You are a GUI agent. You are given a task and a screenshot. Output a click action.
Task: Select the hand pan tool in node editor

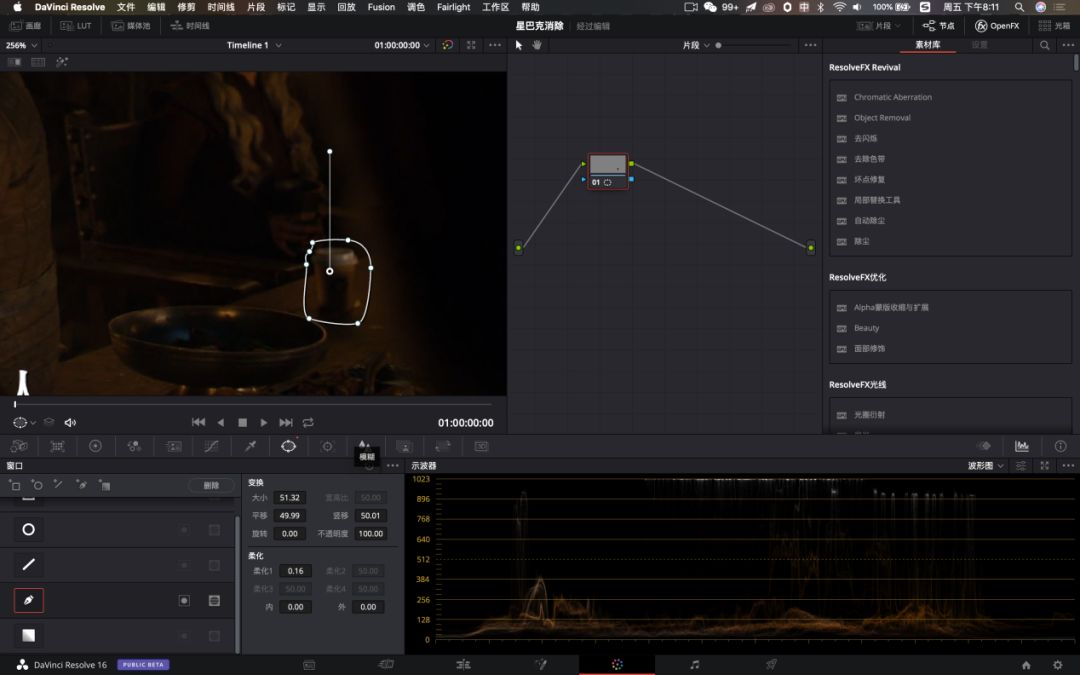coord(537,45)
